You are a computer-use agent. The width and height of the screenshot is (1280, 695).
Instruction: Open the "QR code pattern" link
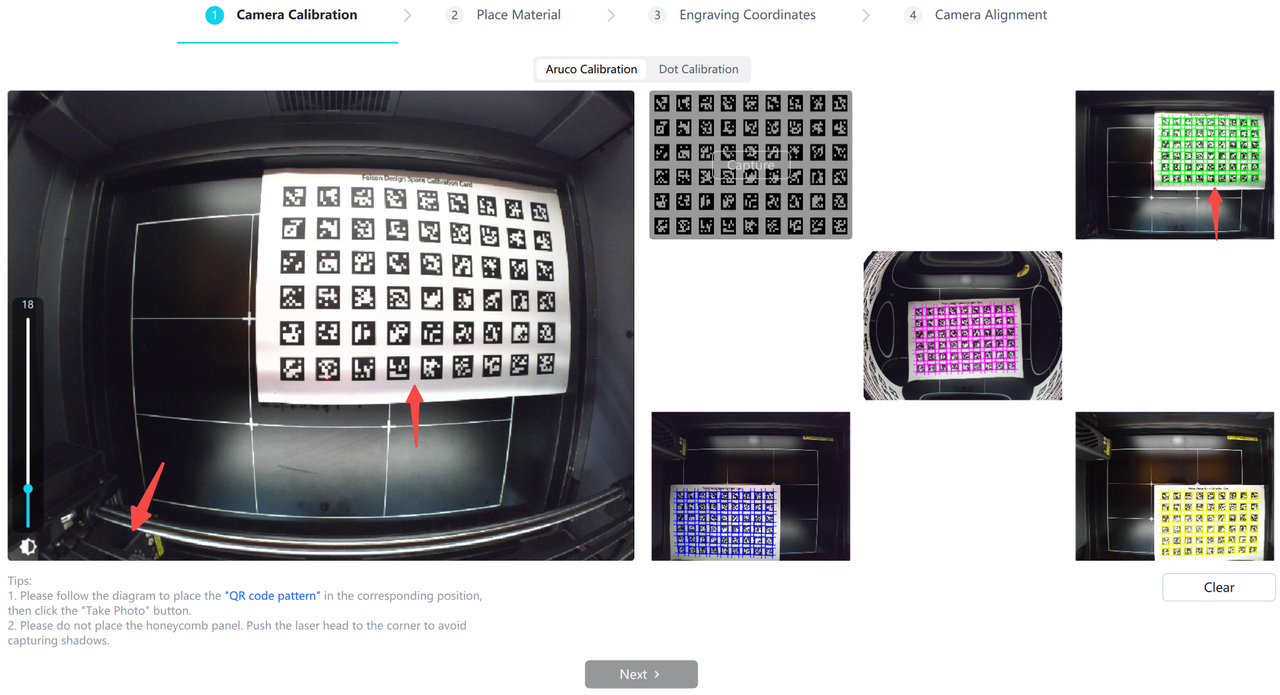(x=272, y=595)
